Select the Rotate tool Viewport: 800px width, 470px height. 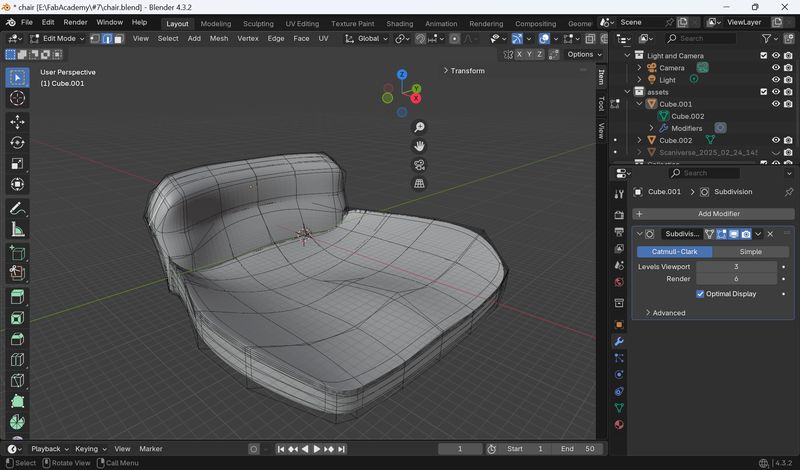pos(17,143)
